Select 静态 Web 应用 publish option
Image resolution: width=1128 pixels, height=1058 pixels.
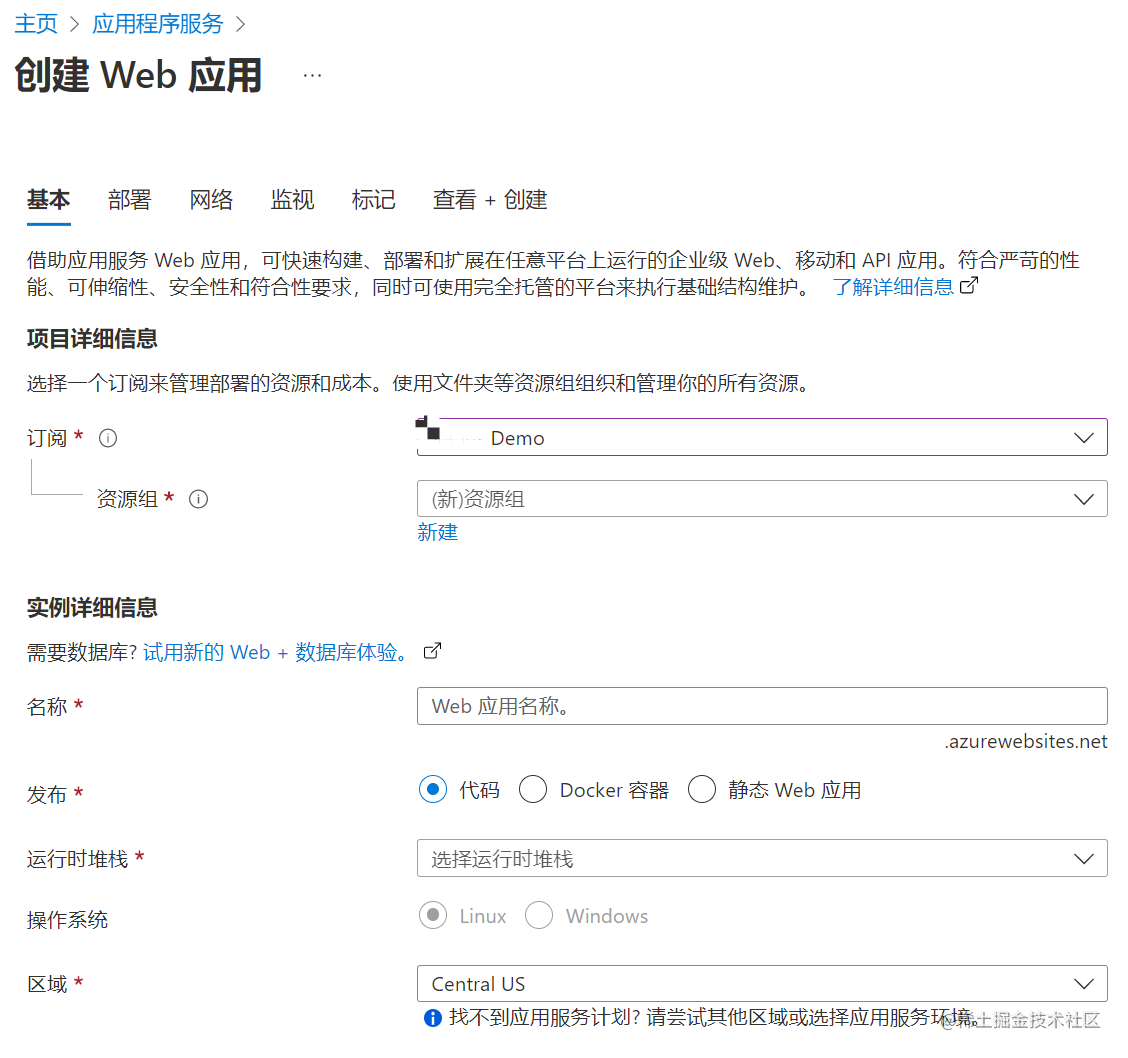[702, 790]
